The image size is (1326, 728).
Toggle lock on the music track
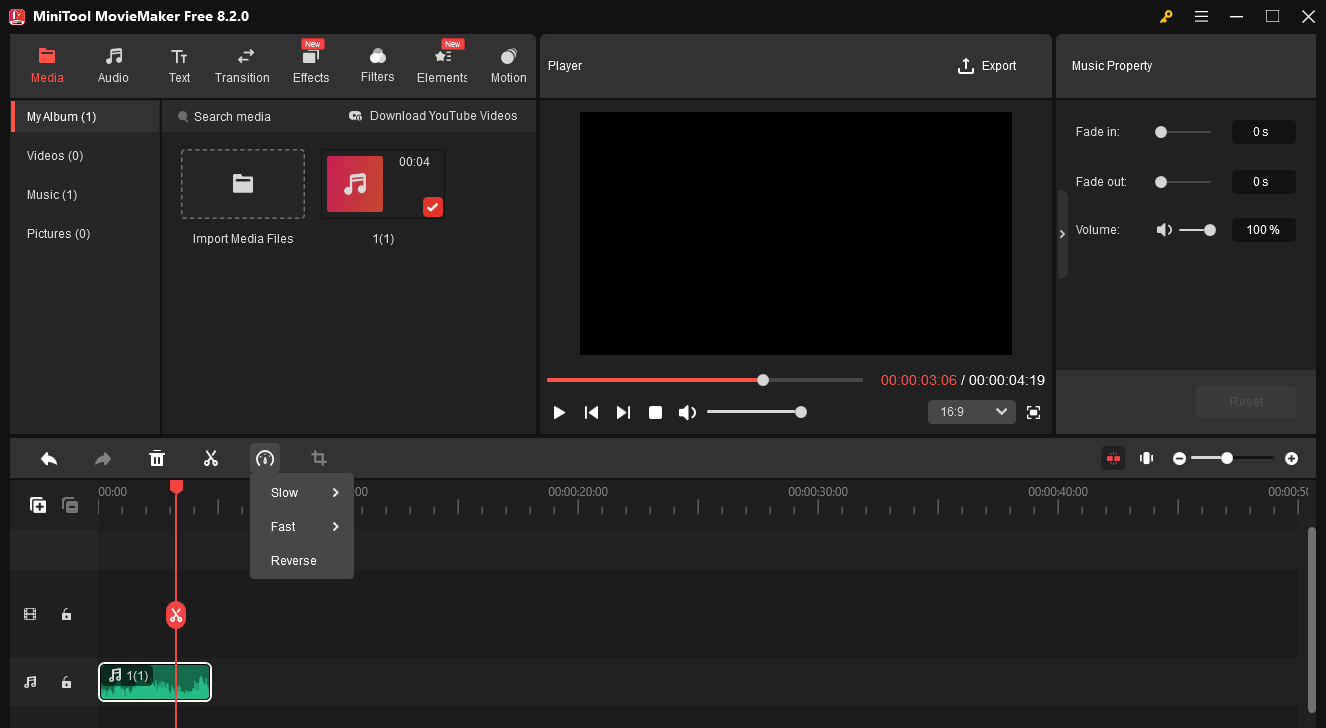pos(66,682)
